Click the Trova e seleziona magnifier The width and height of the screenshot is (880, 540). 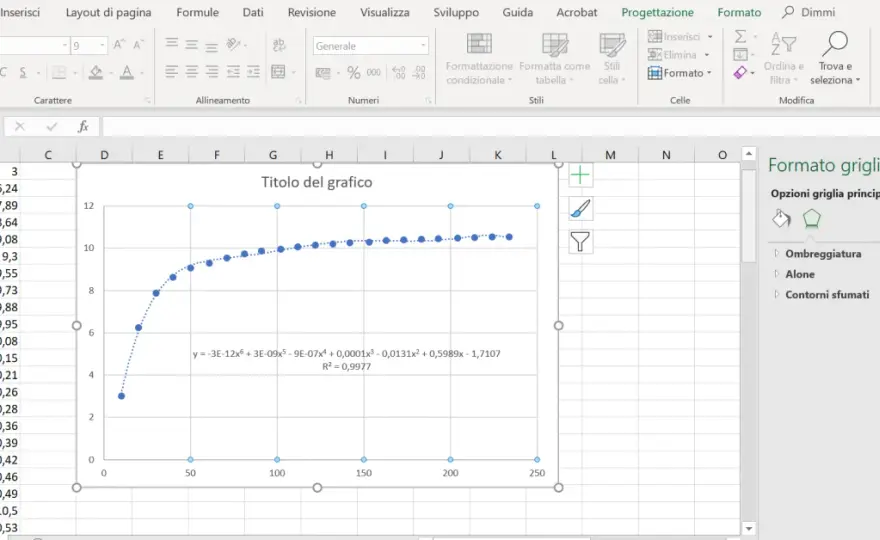click(x=835, y=58)
